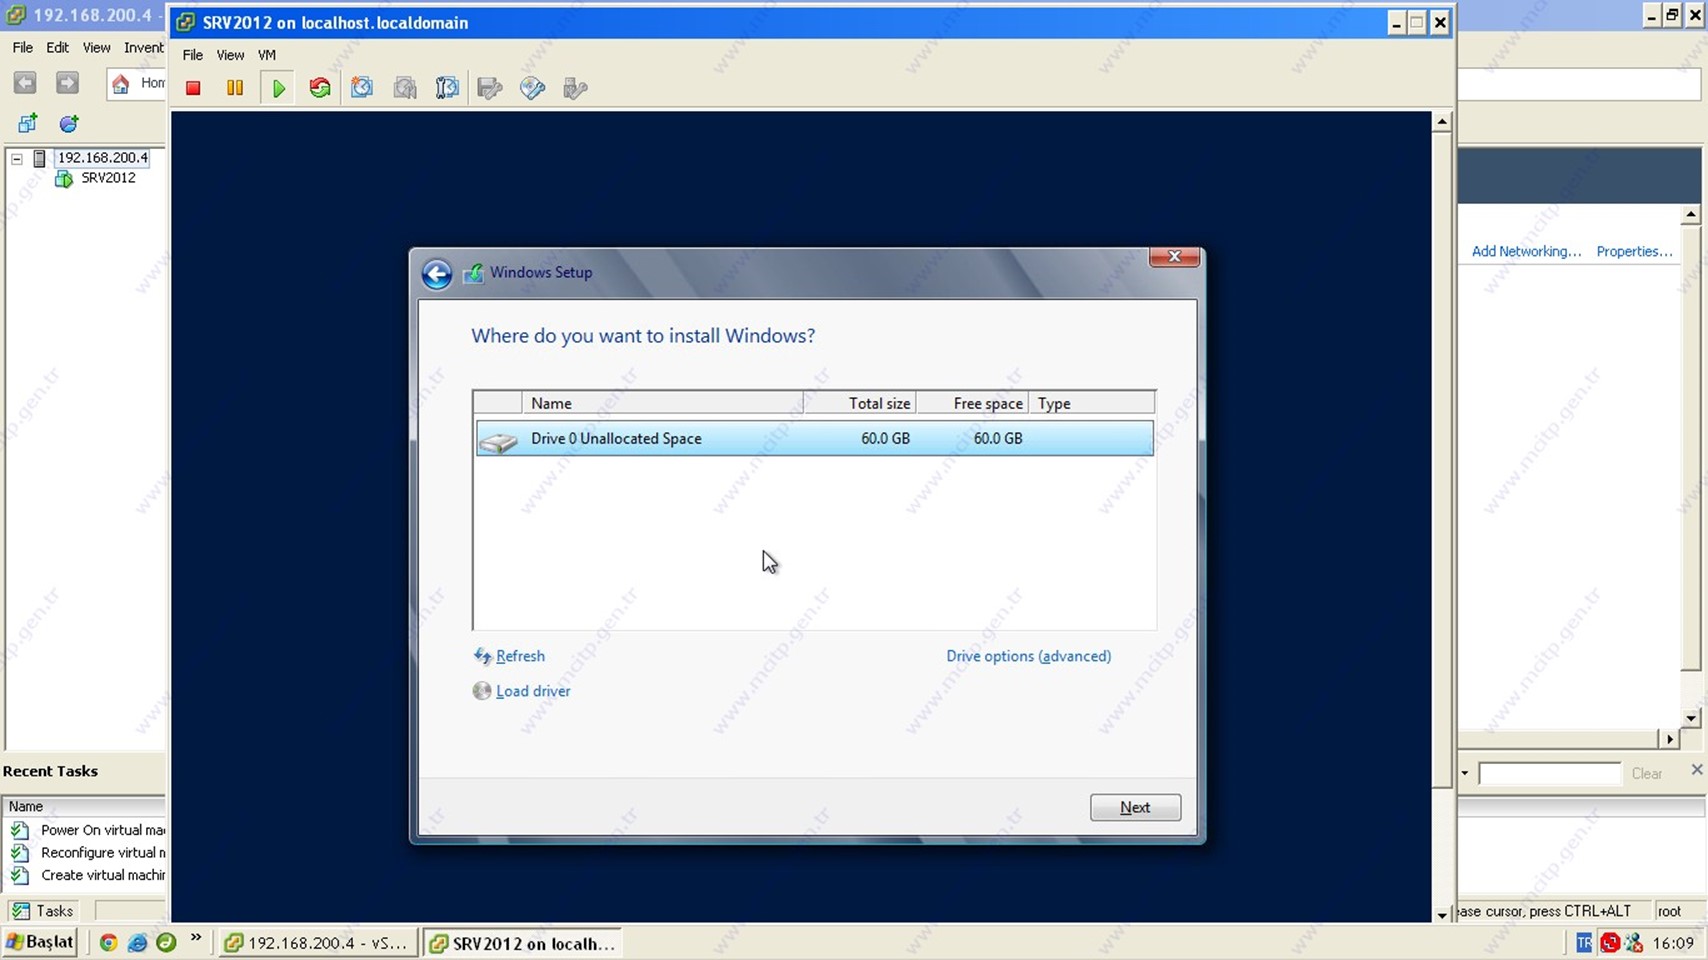Click the Add Networking link
1708x960 pixels.
1526,251
